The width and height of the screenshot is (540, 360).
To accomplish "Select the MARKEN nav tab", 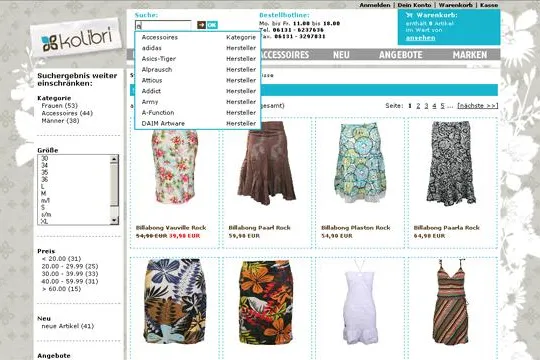I will [x=470, y=55].
